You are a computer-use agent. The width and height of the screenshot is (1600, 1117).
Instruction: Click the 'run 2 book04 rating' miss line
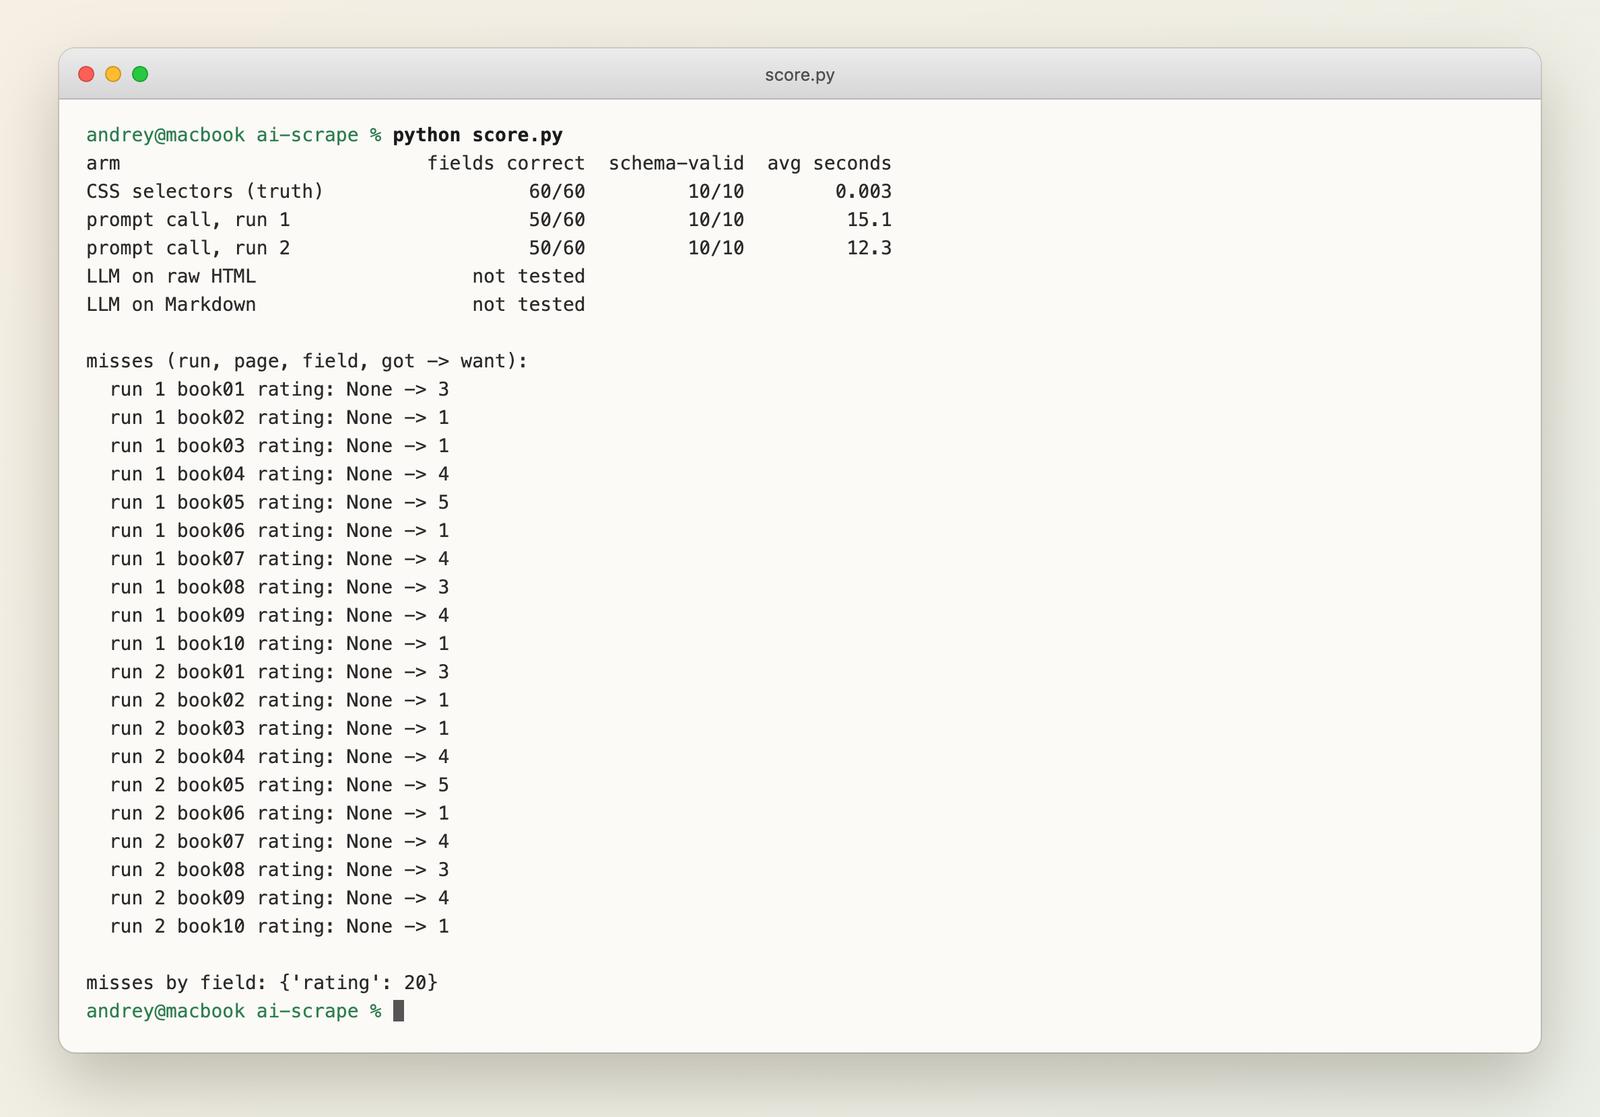pyautogui.click(x=279, y=757)
